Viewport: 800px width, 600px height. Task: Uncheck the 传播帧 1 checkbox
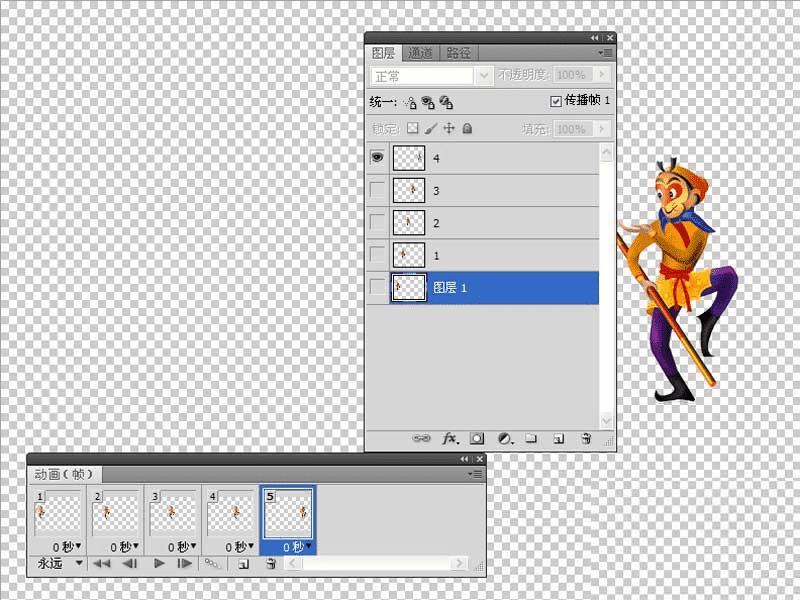556,101
